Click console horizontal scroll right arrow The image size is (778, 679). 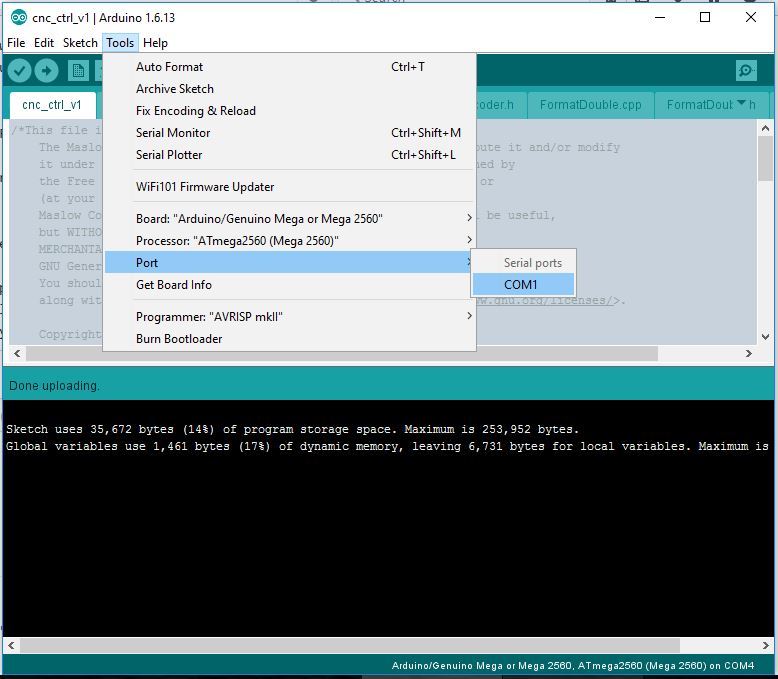tap(766, 645)
